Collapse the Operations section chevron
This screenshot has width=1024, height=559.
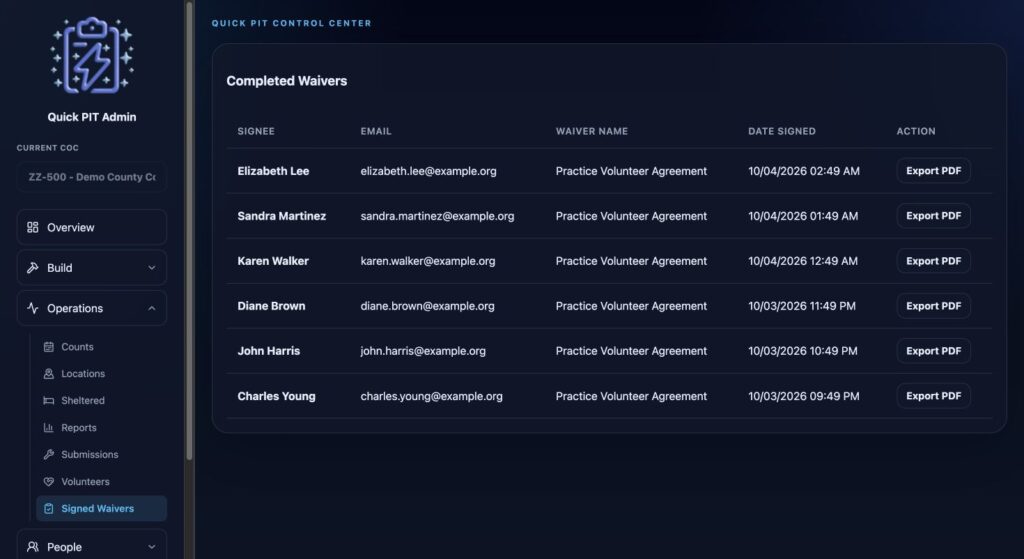[152, 308]
